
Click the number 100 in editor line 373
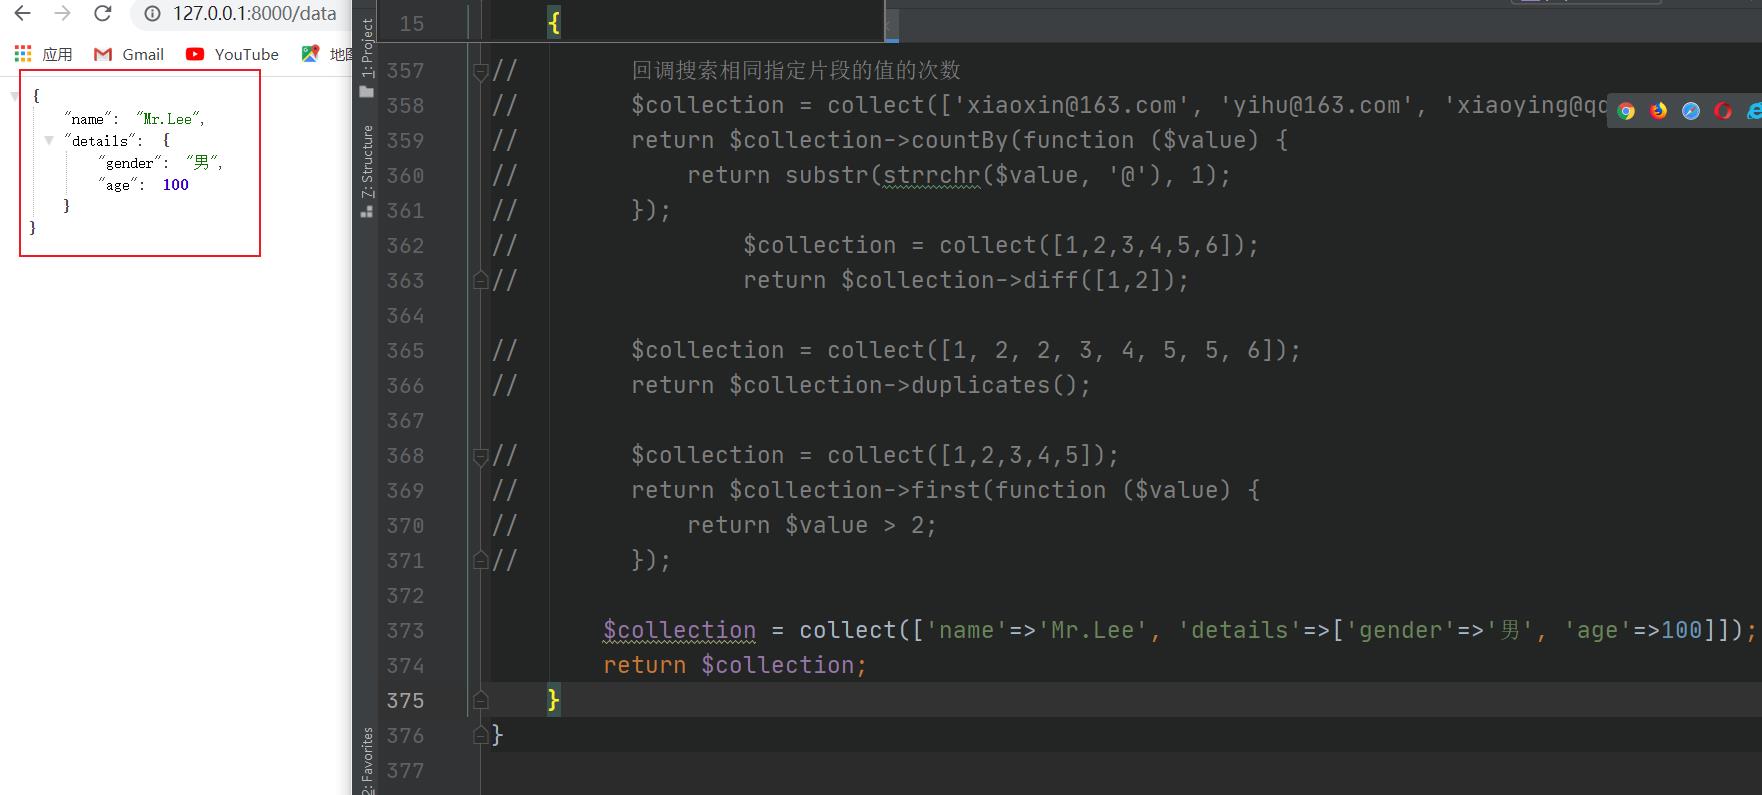[x=1681, y=630]
